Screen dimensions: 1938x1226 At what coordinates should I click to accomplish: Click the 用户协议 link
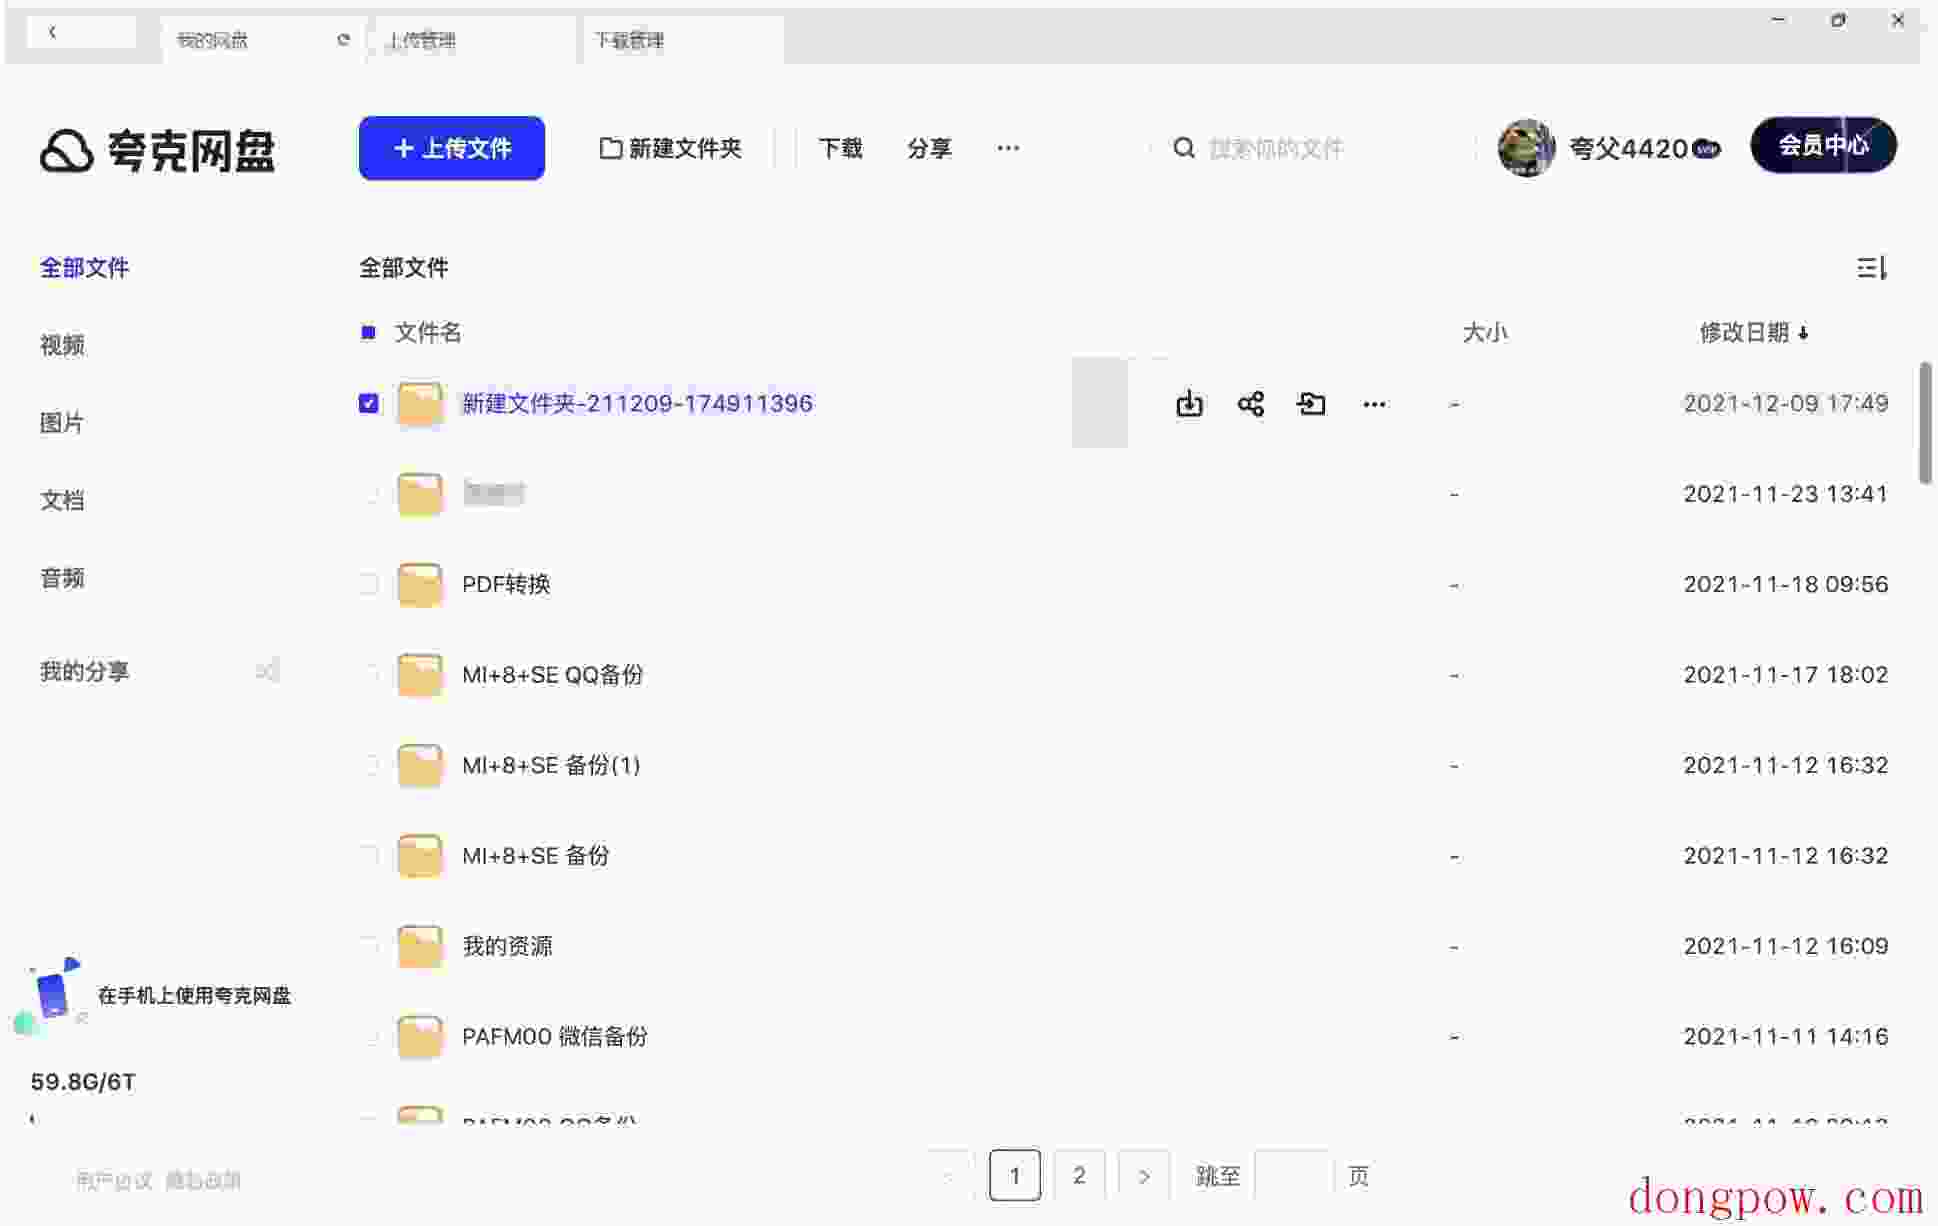click(x=114, y=1180)
